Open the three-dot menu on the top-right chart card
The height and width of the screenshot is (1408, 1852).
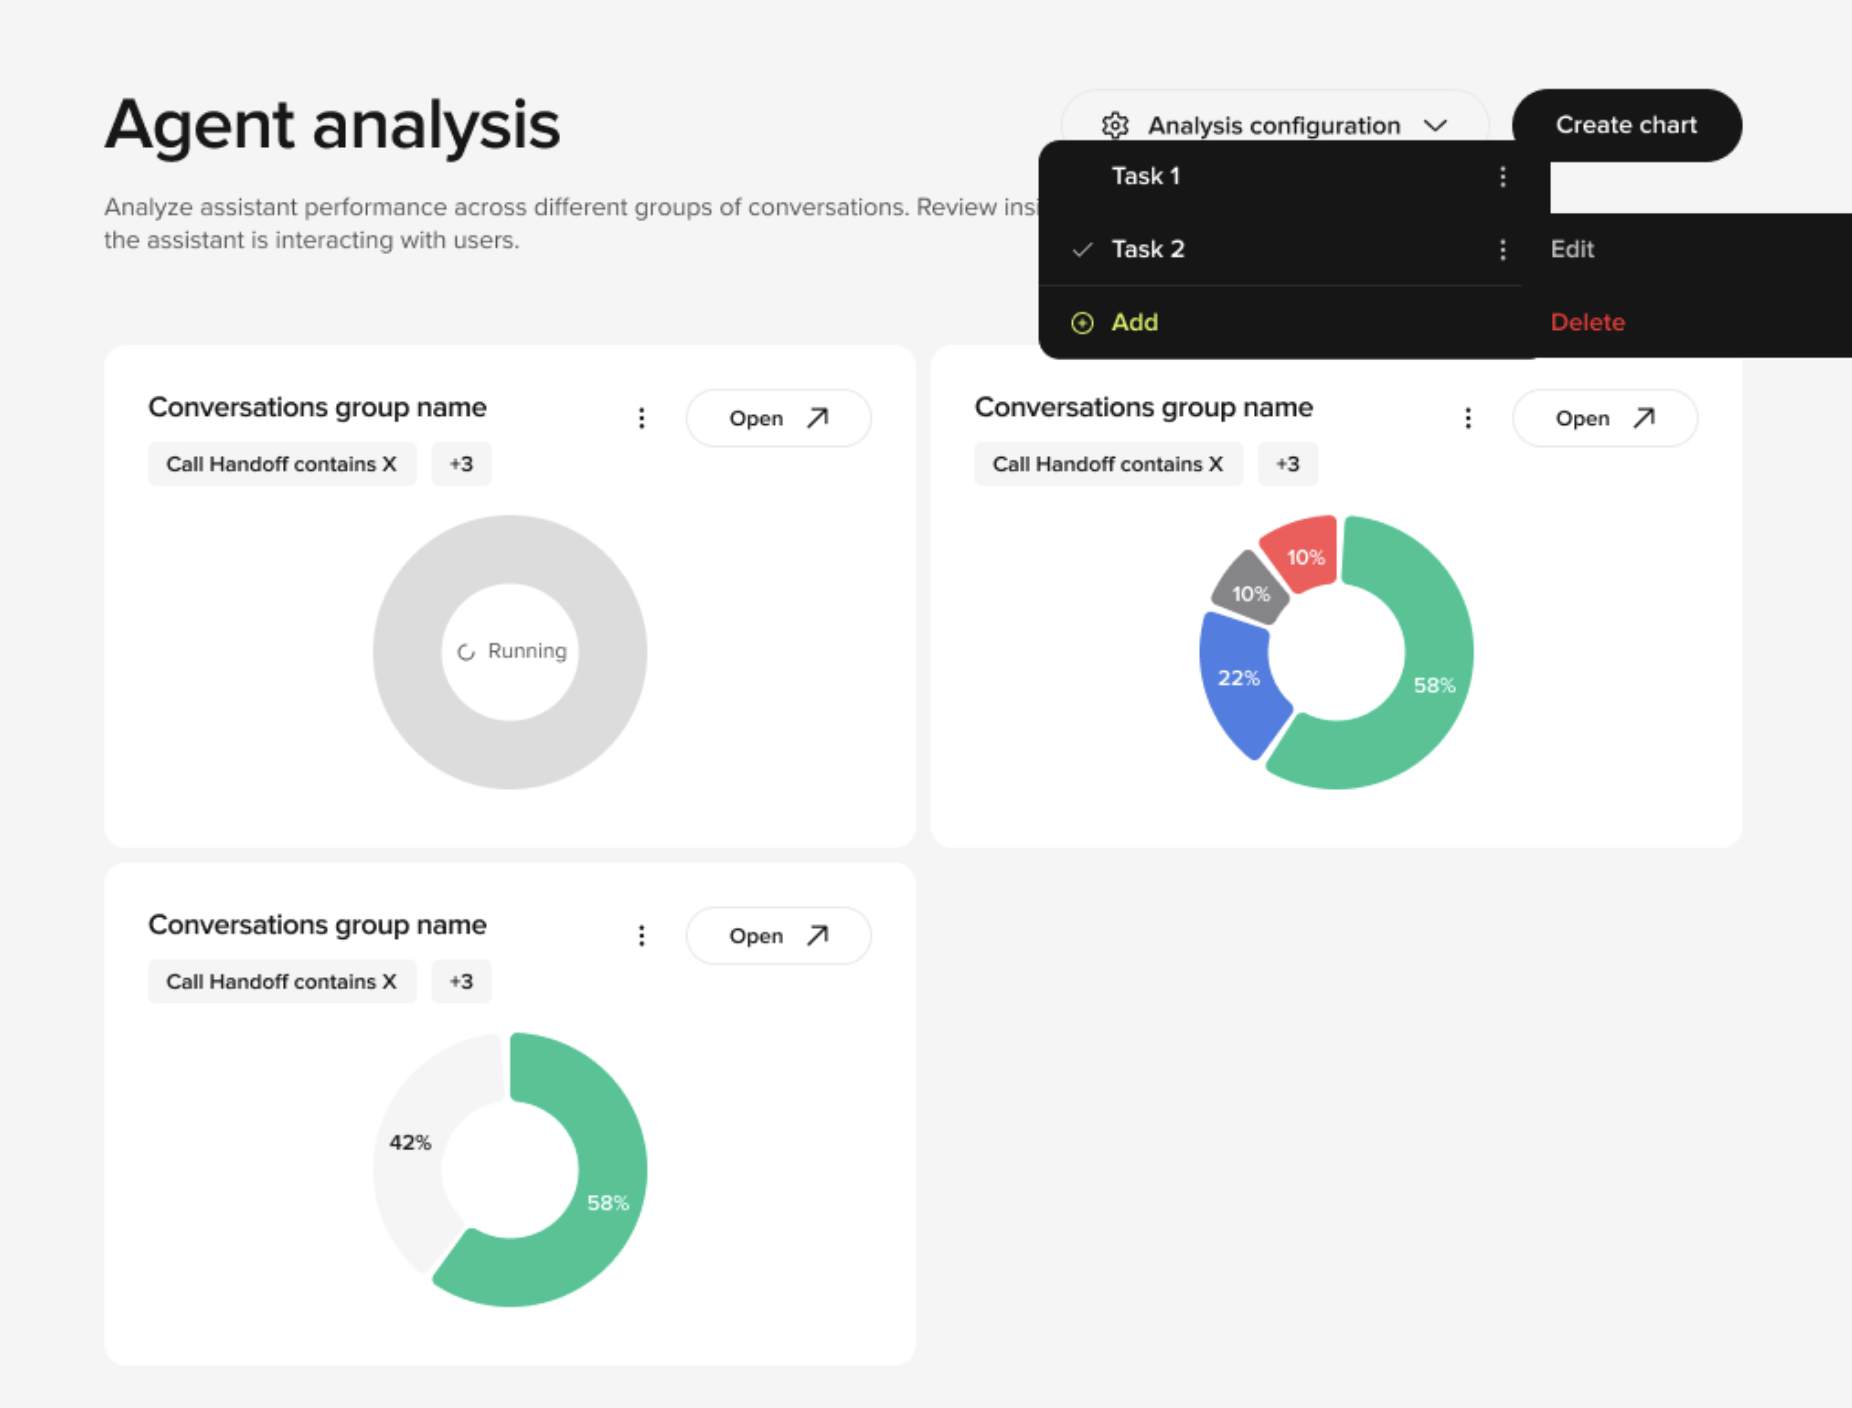coord(1467,418)
